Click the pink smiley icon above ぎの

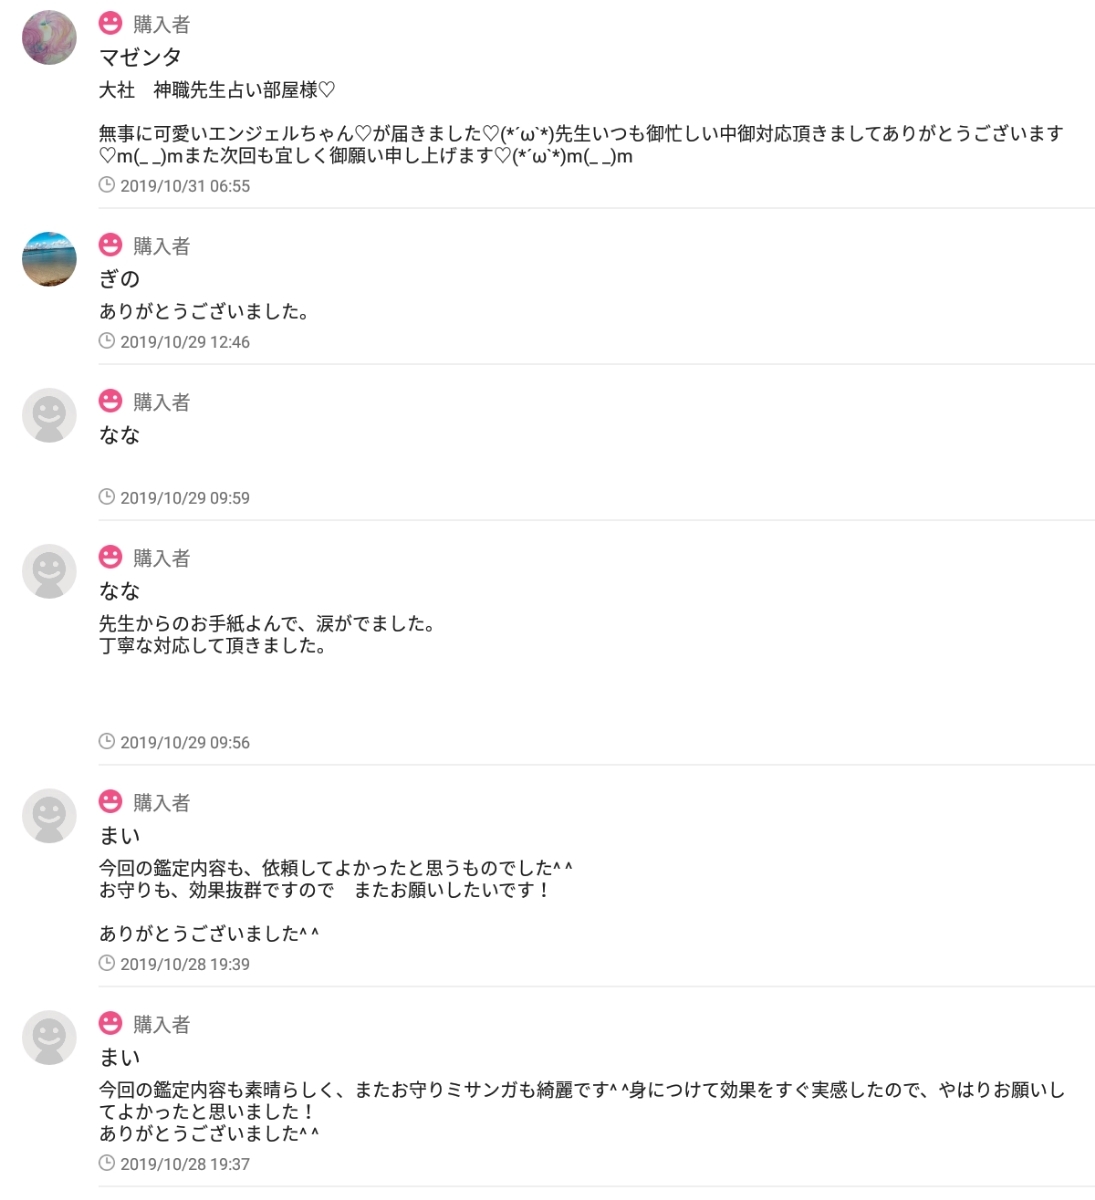(110, 245)
